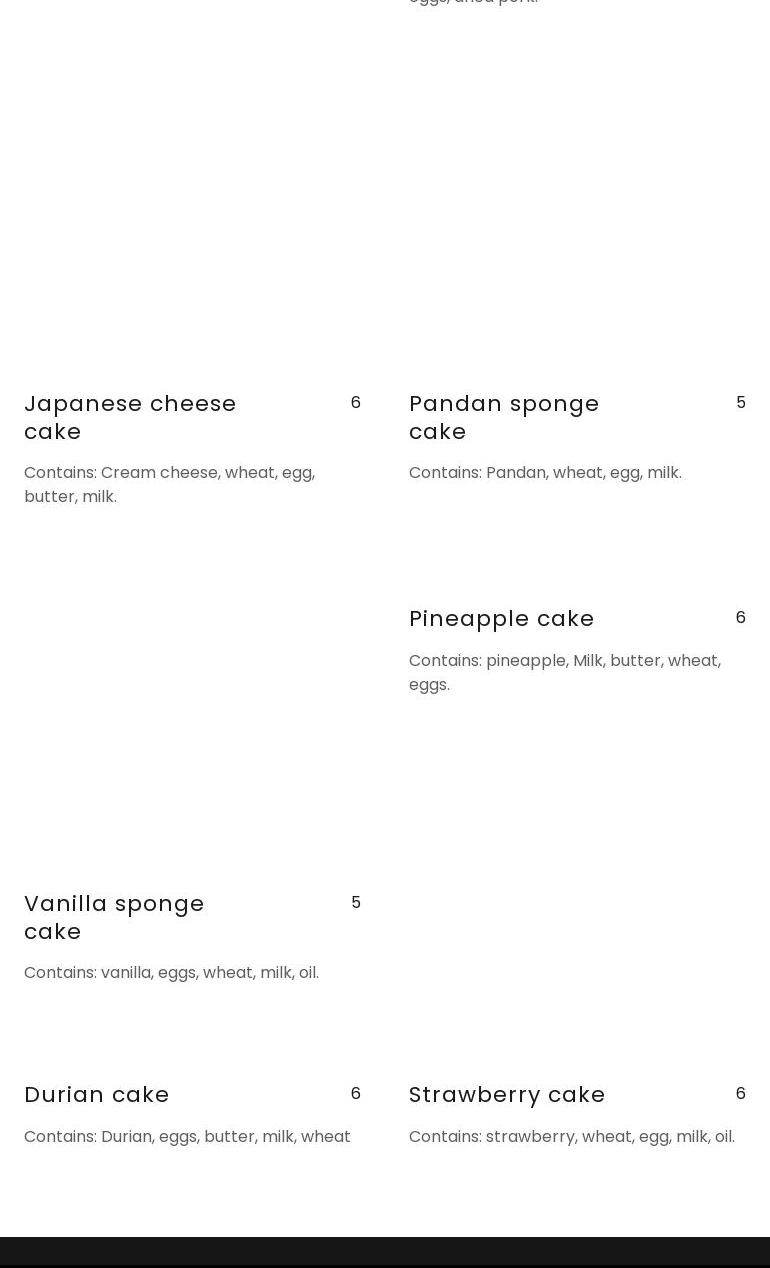
Task: Select the Pineapple cake title
Action: pyautogui.click(x=501, y=618)
